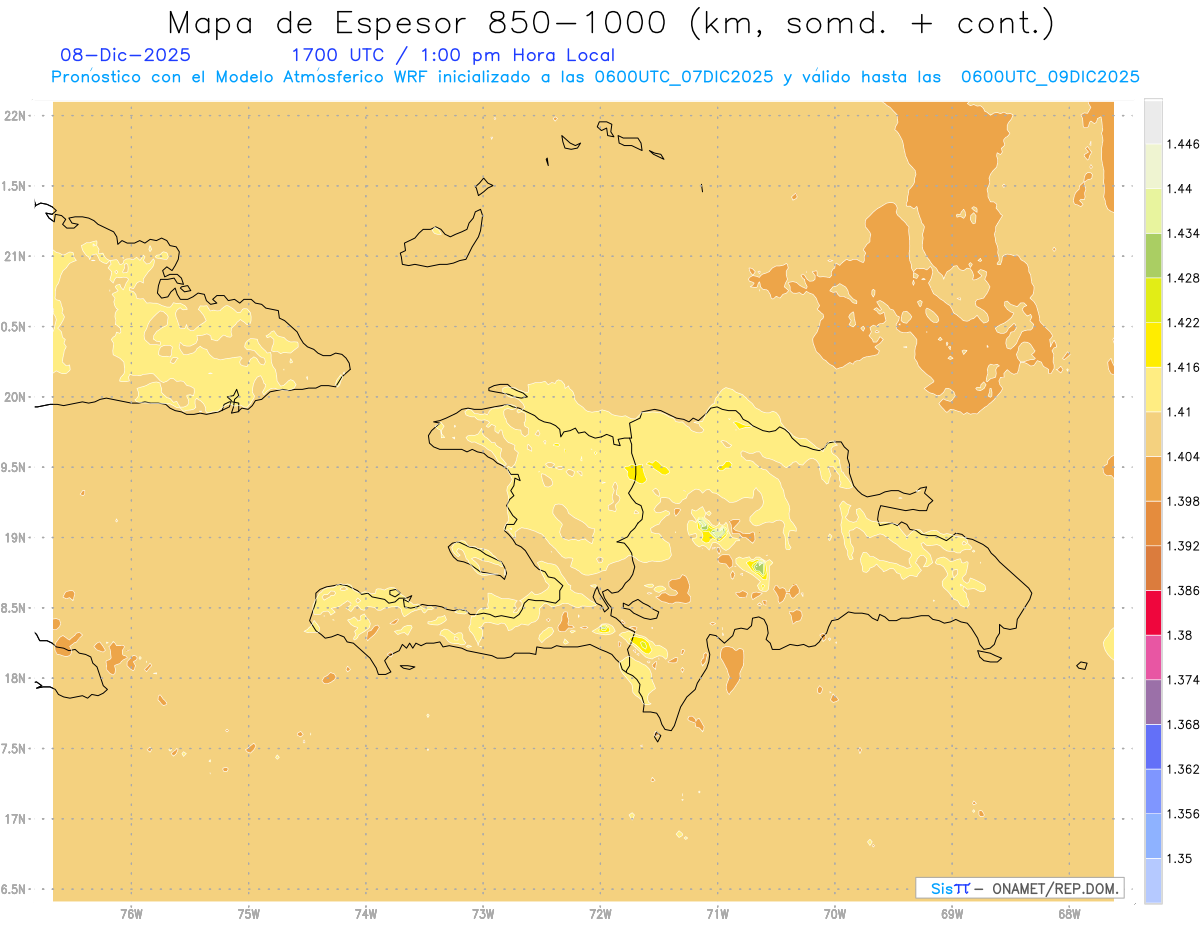
Task: Click the colorbar value '1.428'
Action: [x=1184, y=278]
